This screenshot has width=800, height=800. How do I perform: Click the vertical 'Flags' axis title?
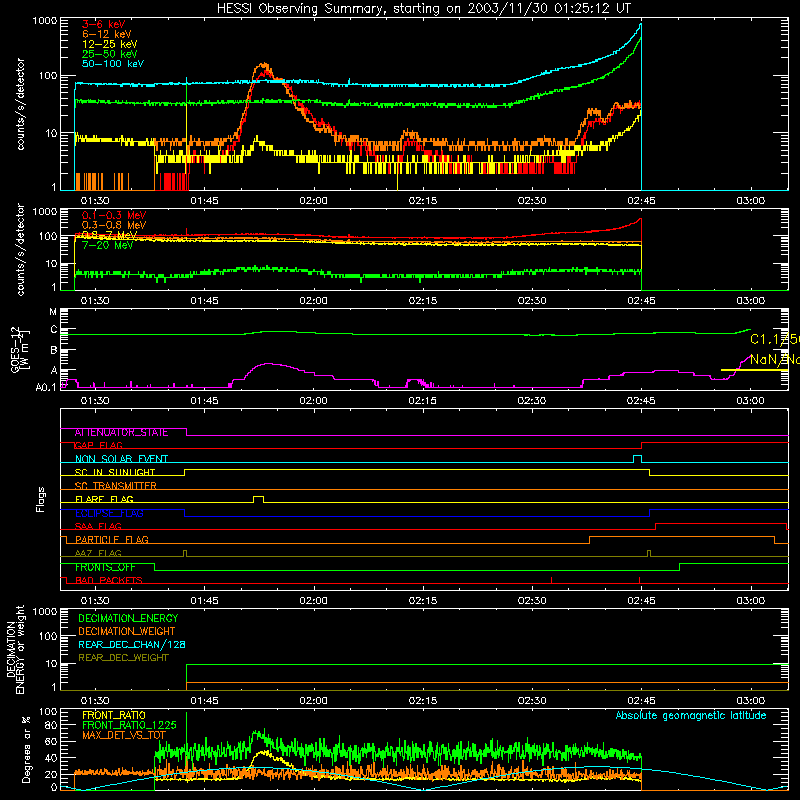(x=41, y=499)
